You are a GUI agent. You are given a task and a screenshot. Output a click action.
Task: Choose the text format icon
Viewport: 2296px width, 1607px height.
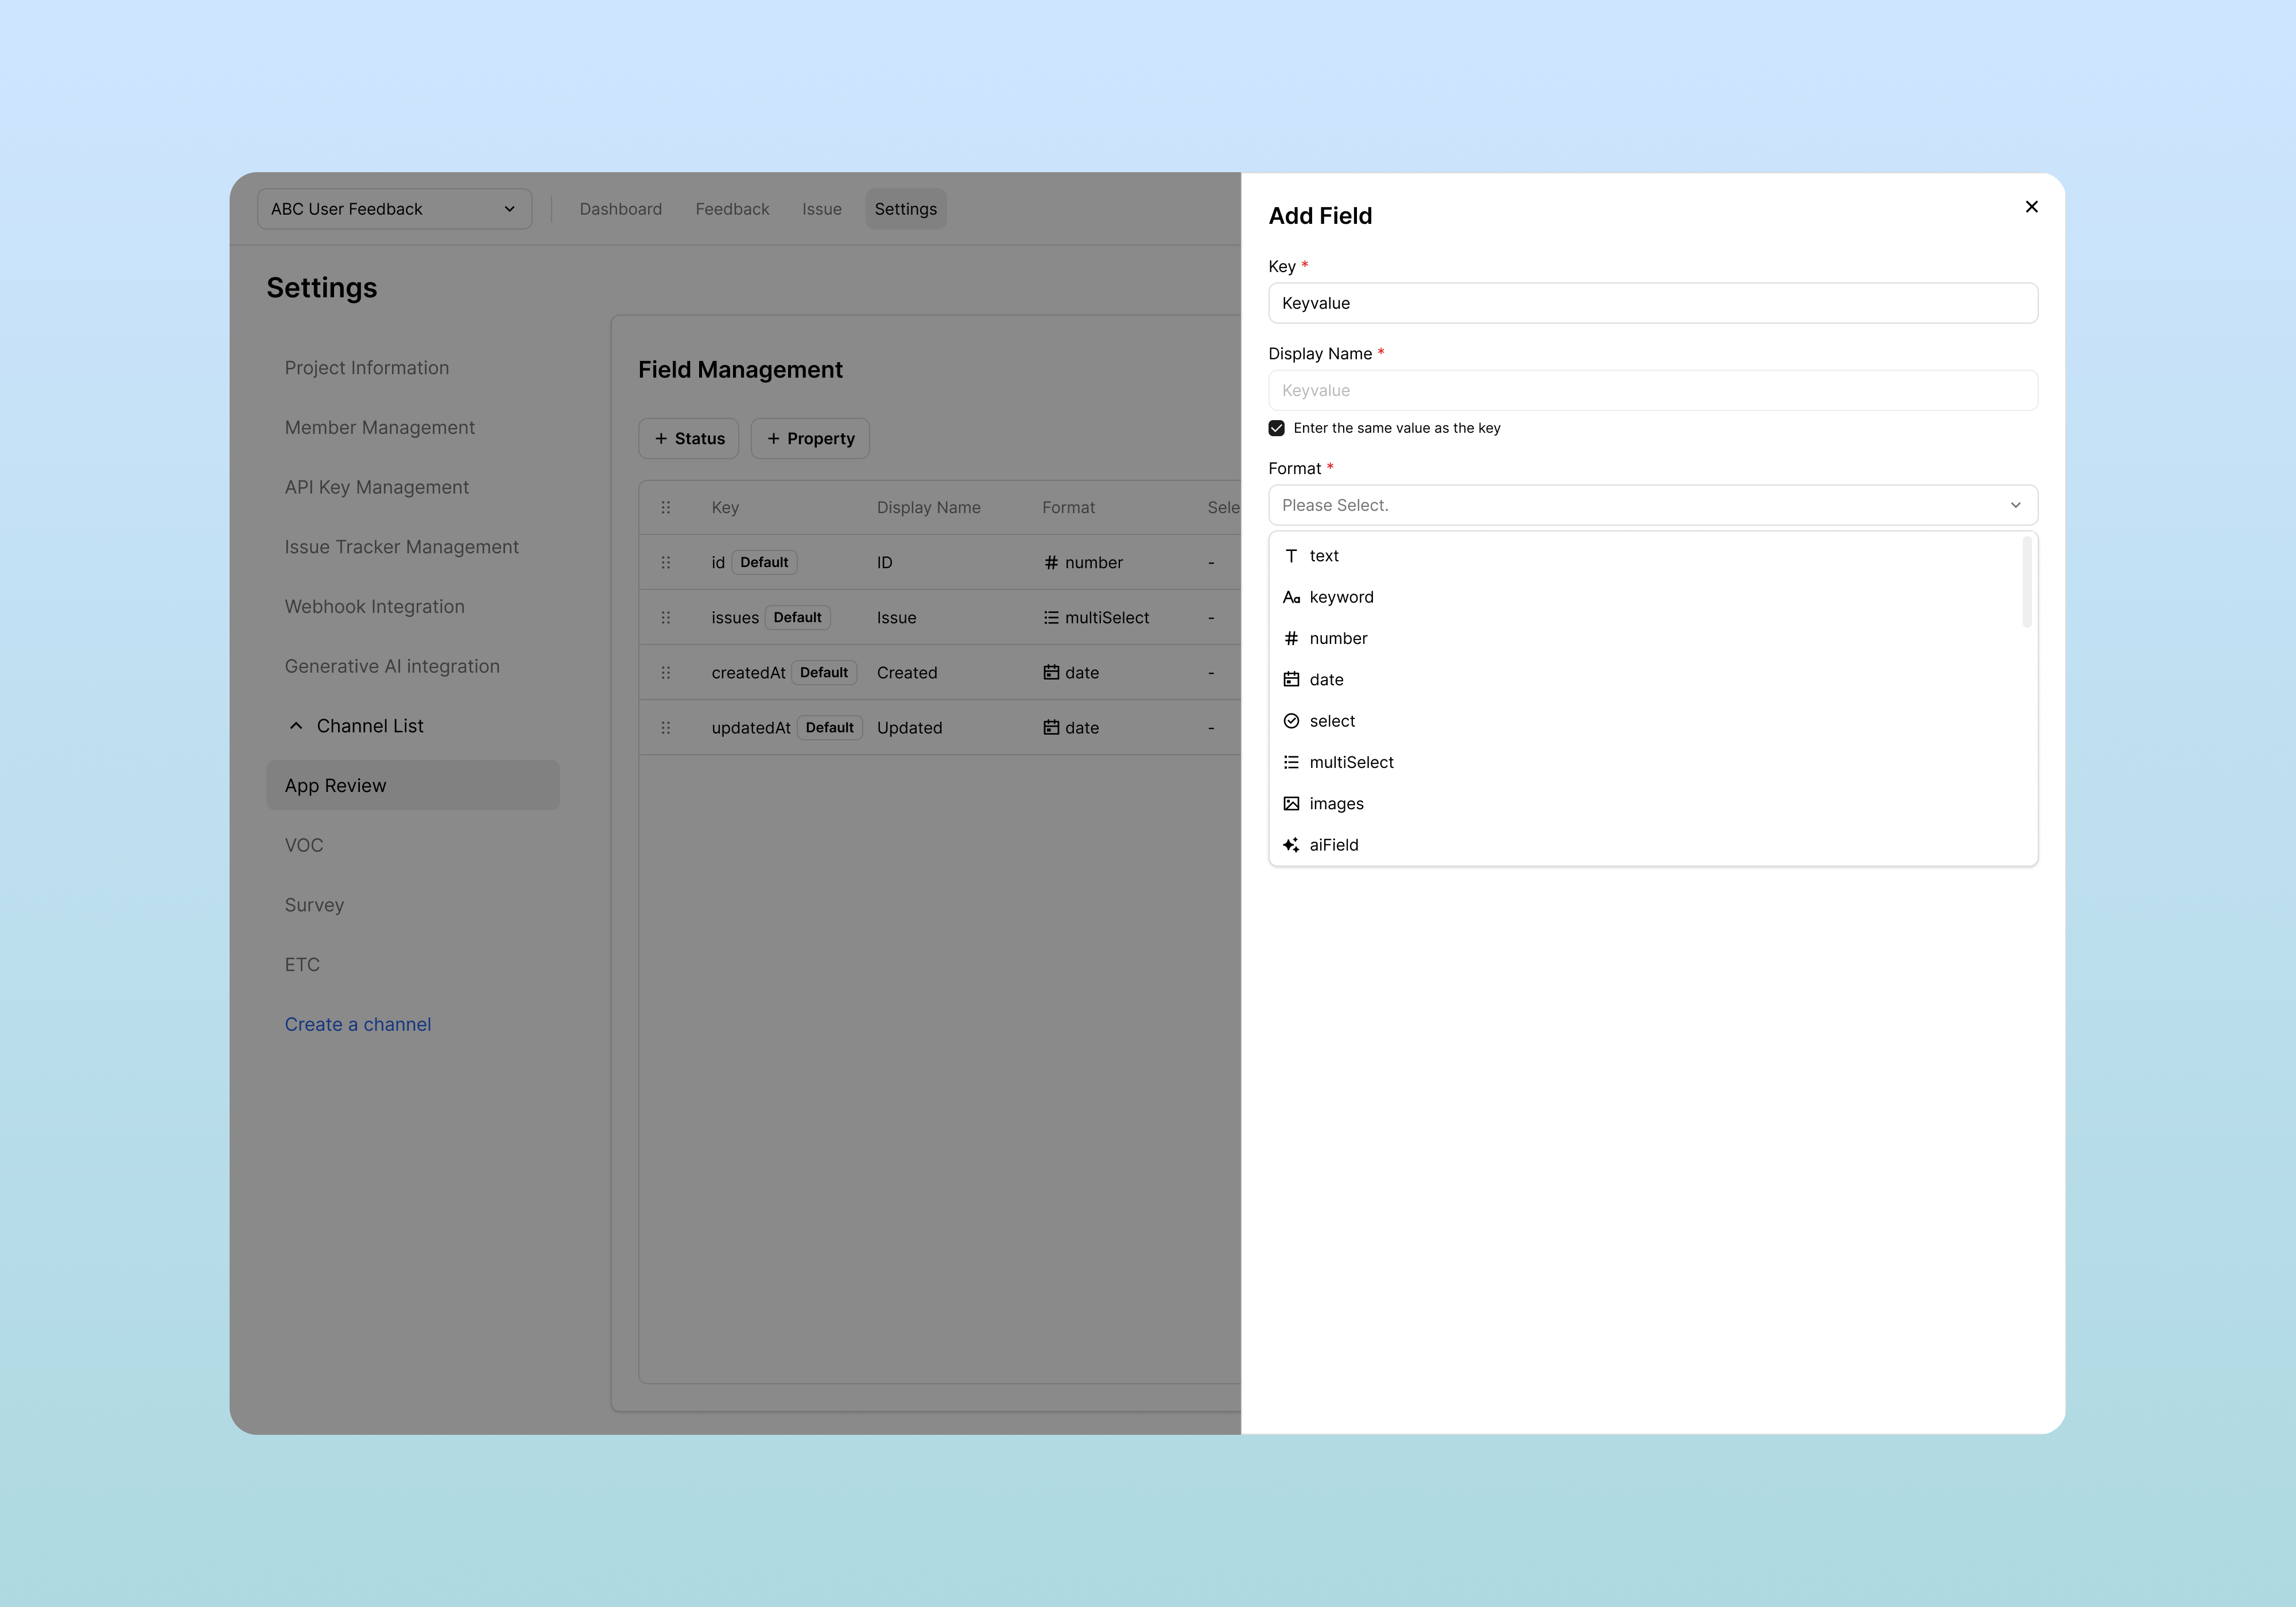coord(1291,556)
